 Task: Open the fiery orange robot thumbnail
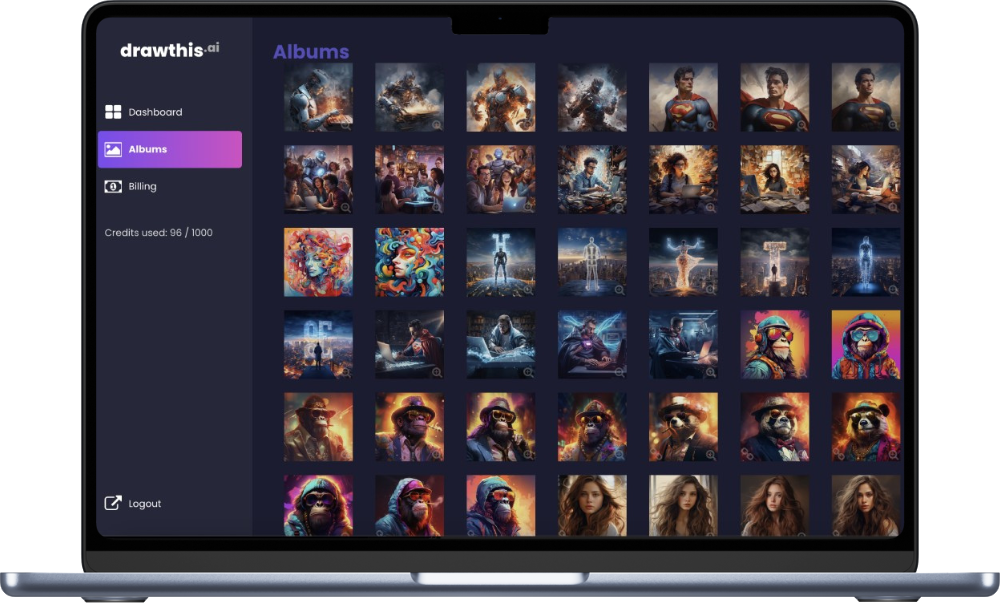[501, 98]
